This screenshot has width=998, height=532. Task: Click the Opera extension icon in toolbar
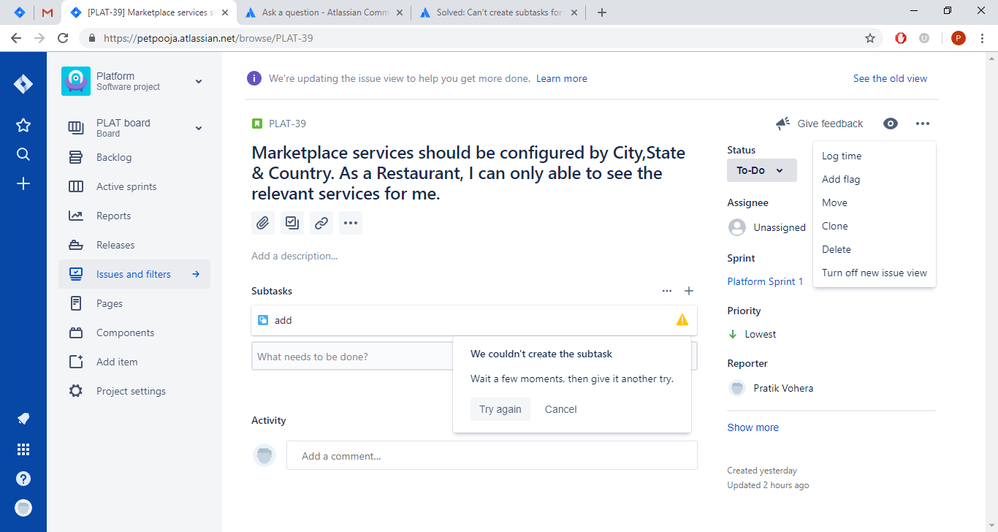tap(901, 38)
